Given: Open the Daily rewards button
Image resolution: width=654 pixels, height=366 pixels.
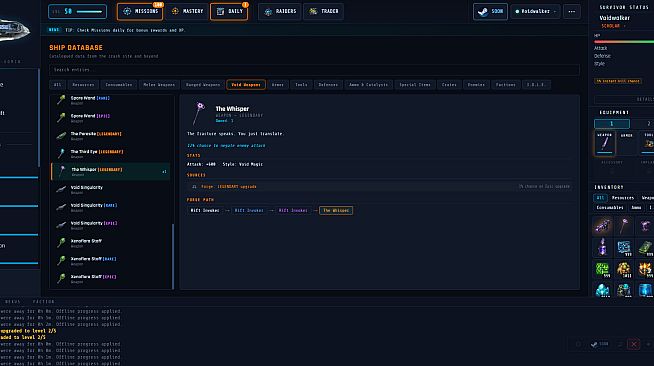Looking at the screenshot, I should (x=229, y=11).
